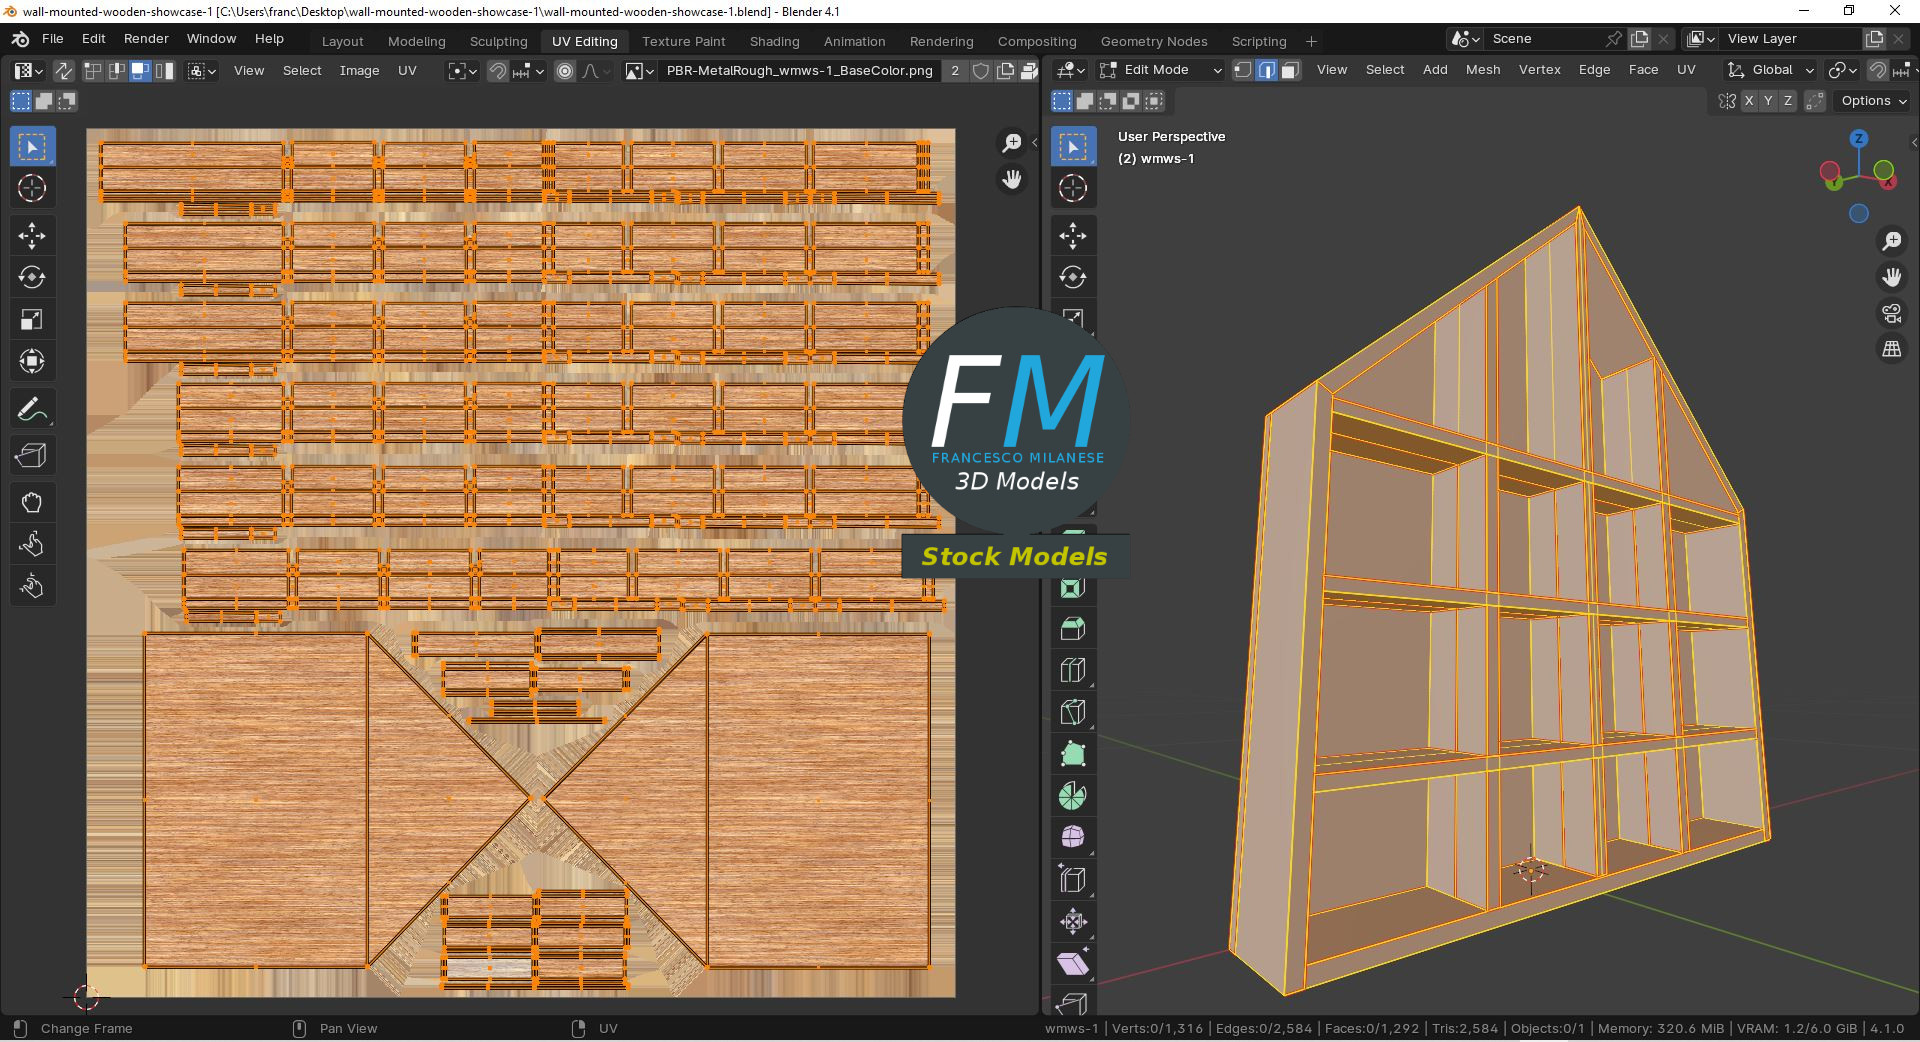Select the Select Box tool in UV editor
This screenshot has height=1042, width=1920.
(32, 147)
